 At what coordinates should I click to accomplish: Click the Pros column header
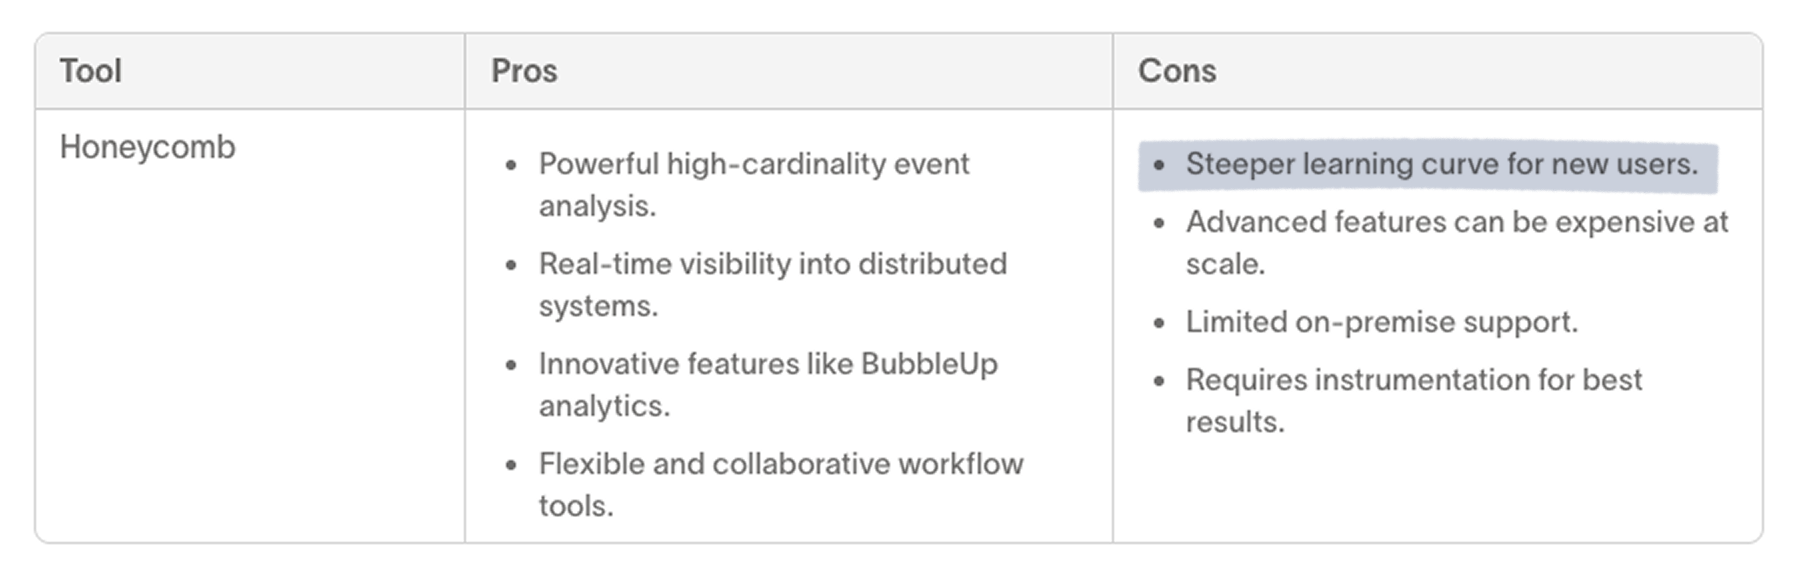(x=524, y=71)
